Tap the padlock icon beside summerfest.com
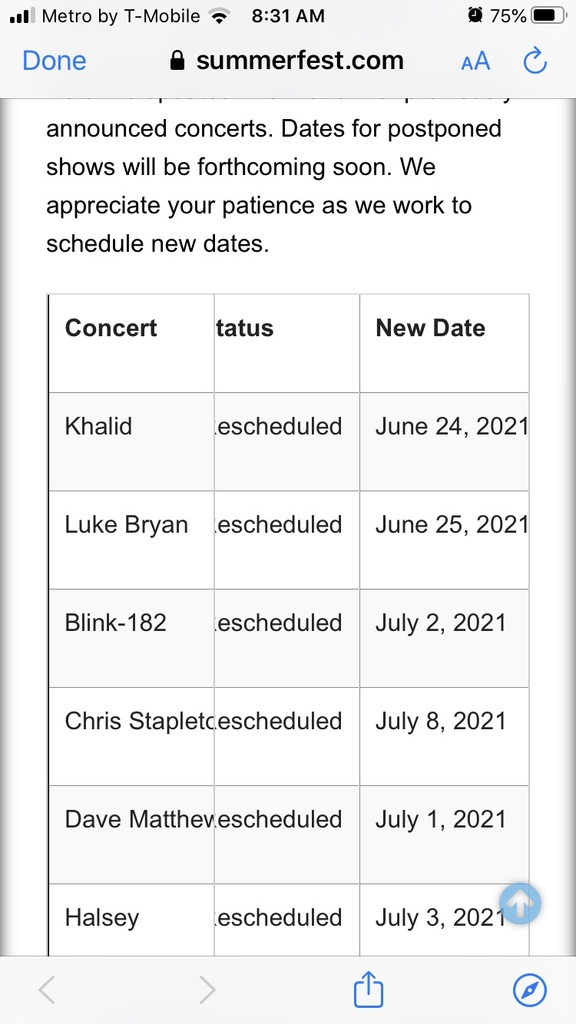Screen dimensions: 576x1024 tap(177, 61)
